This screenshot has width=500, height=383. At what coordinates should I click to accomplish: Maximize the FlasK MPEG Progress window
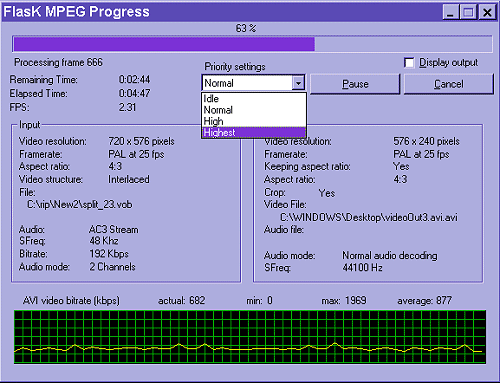click(468, 12)
